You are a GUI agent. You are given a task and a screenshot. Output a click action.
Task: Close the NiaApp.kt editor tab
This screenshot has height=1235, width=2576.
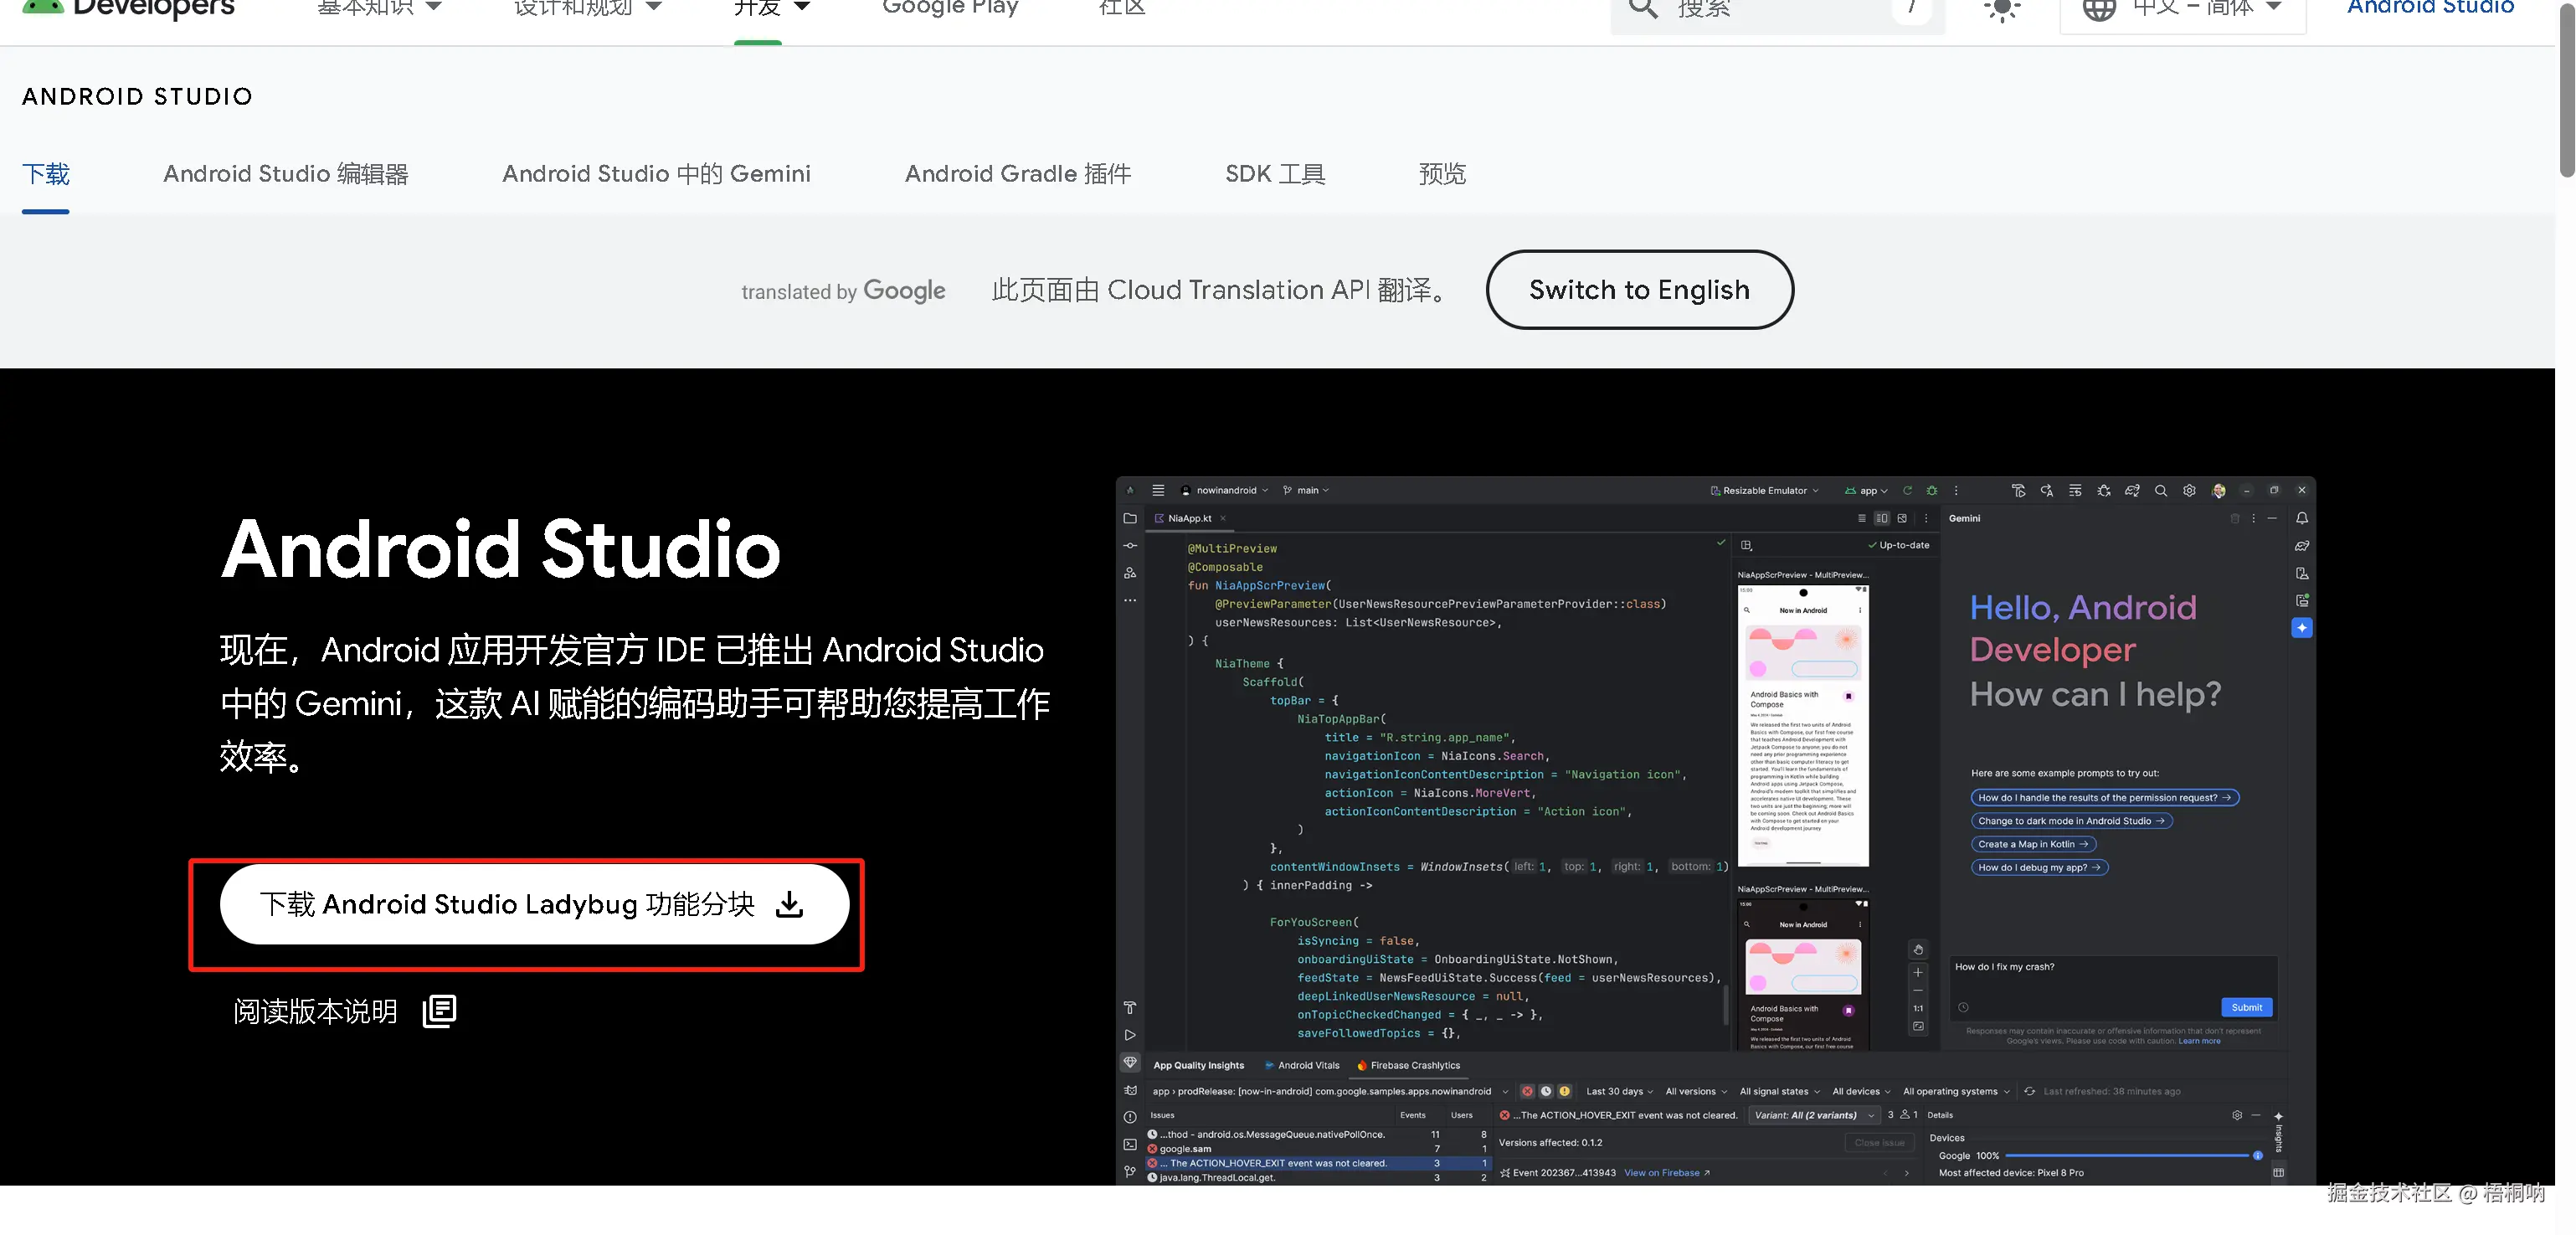coord(1223,518)
